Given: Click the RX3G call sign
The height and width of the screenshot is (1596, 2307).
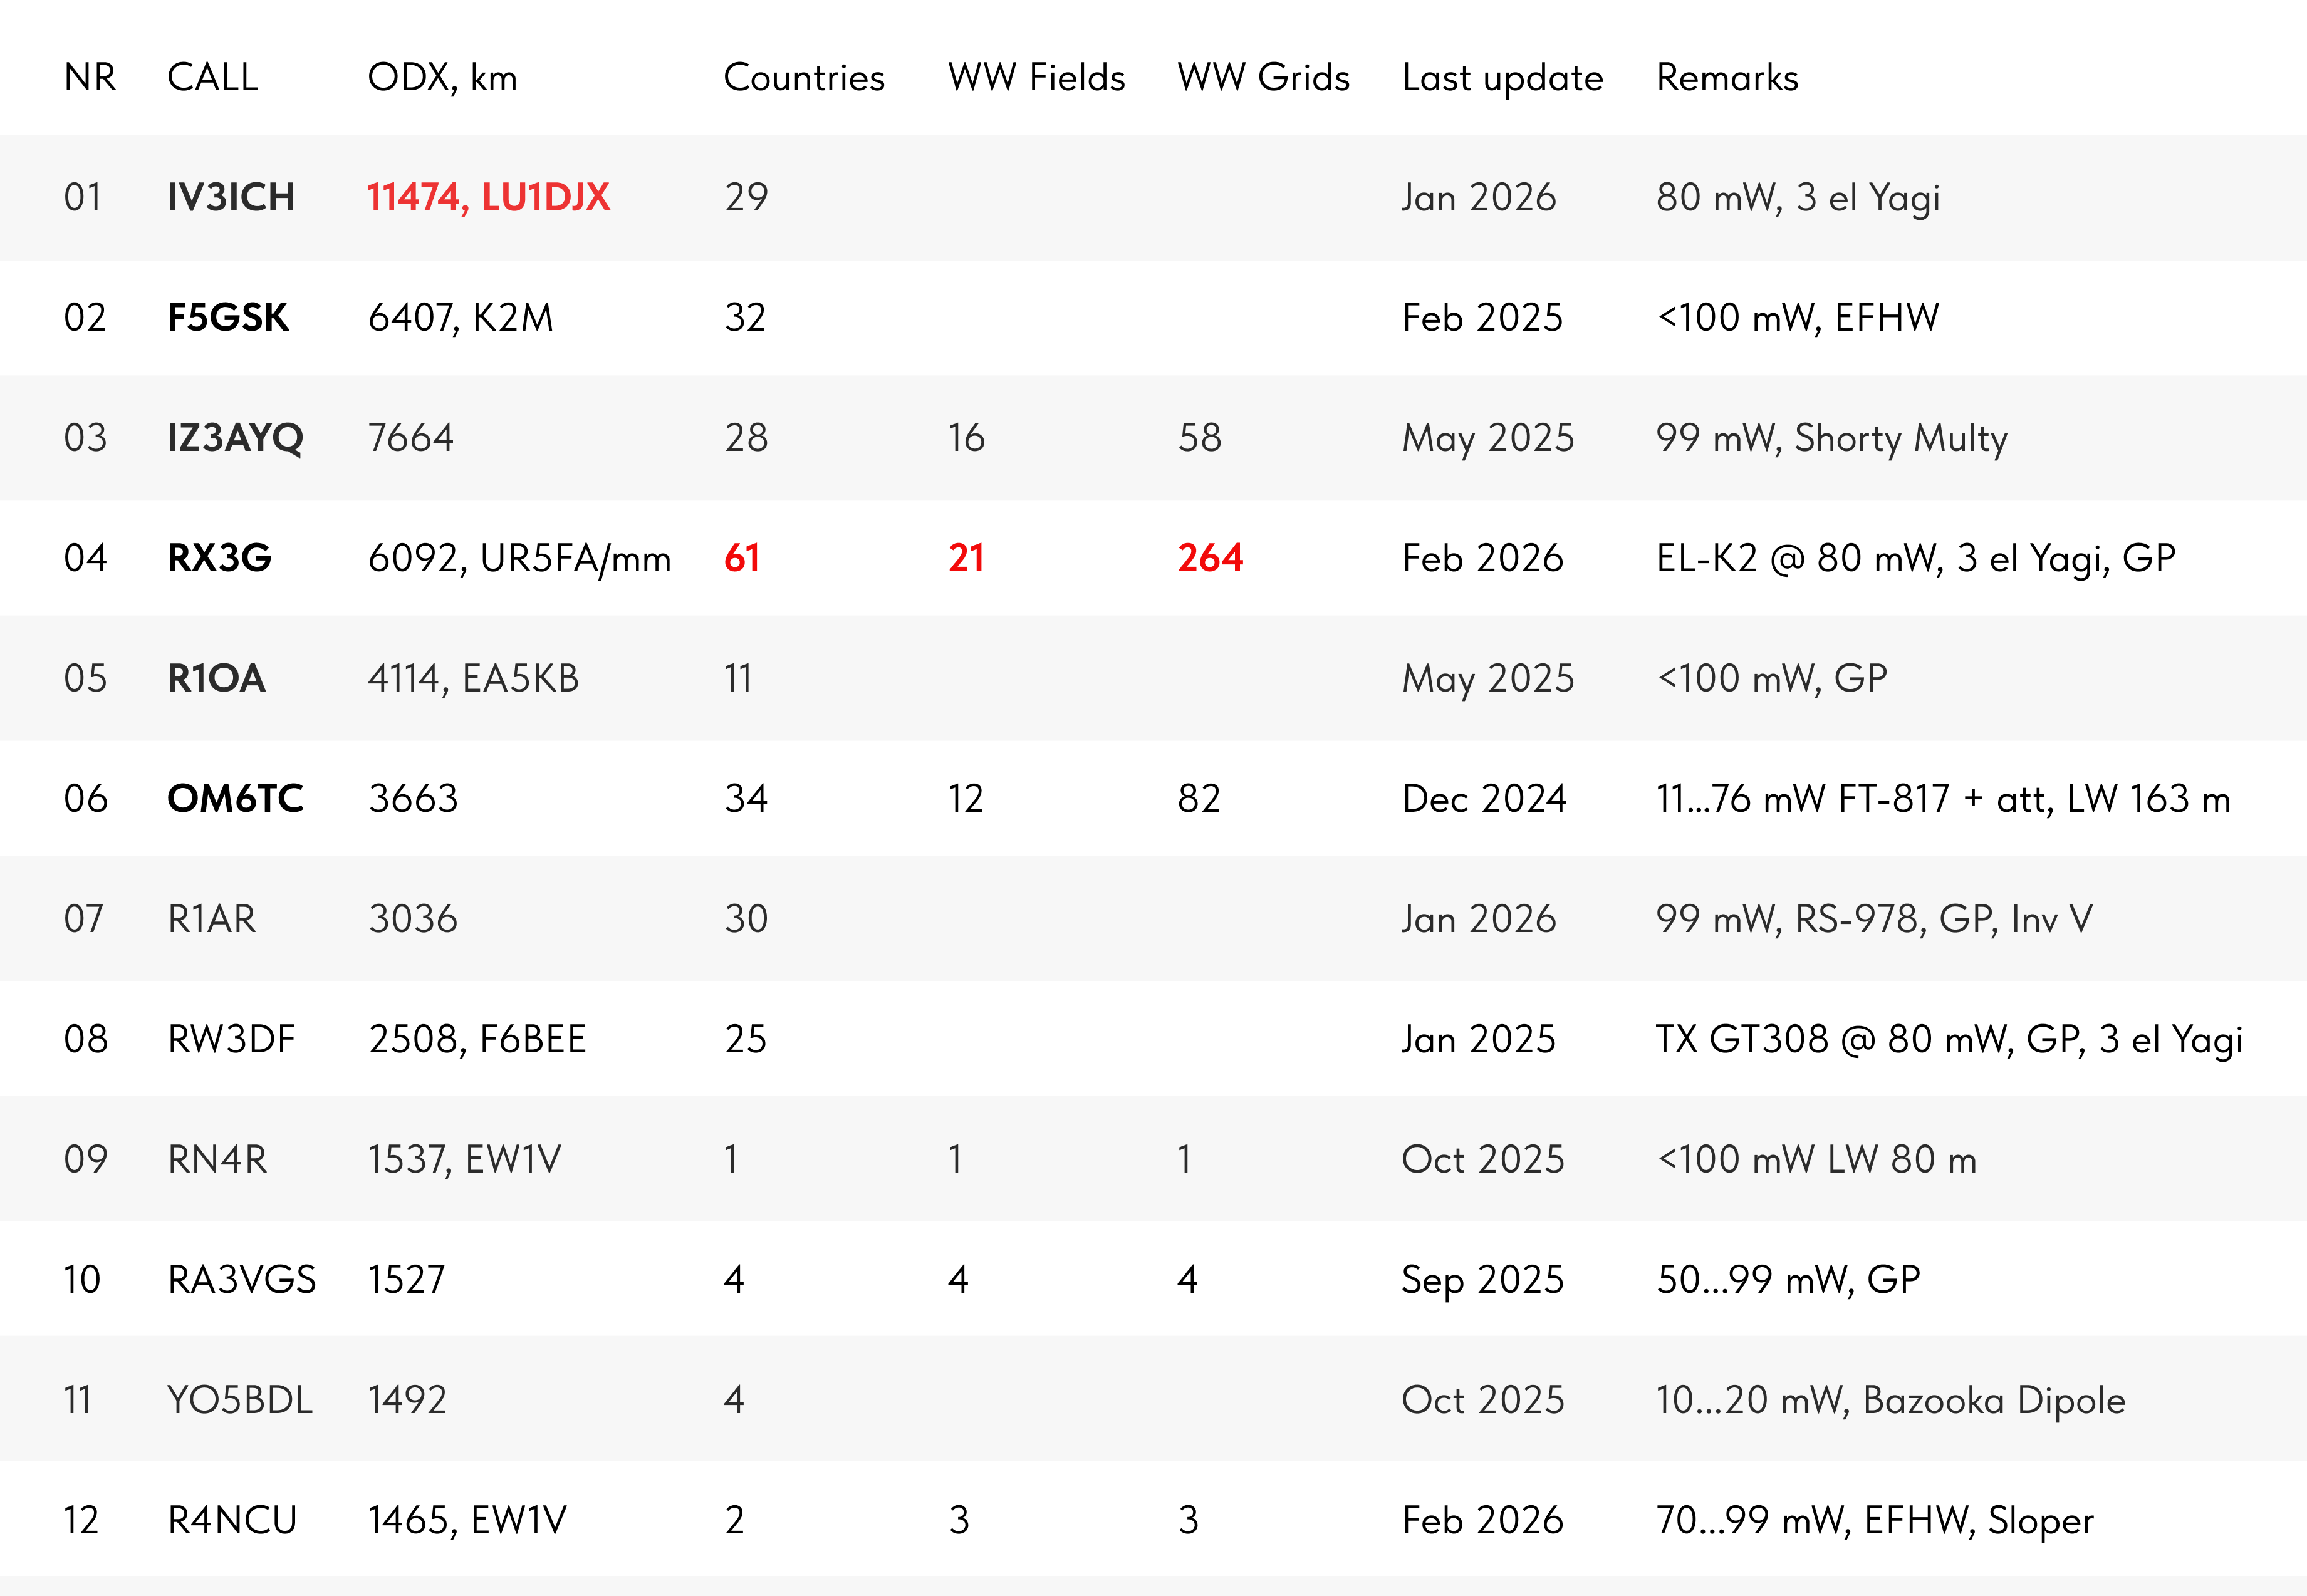Looking at the screenshot, I should 220,558.
